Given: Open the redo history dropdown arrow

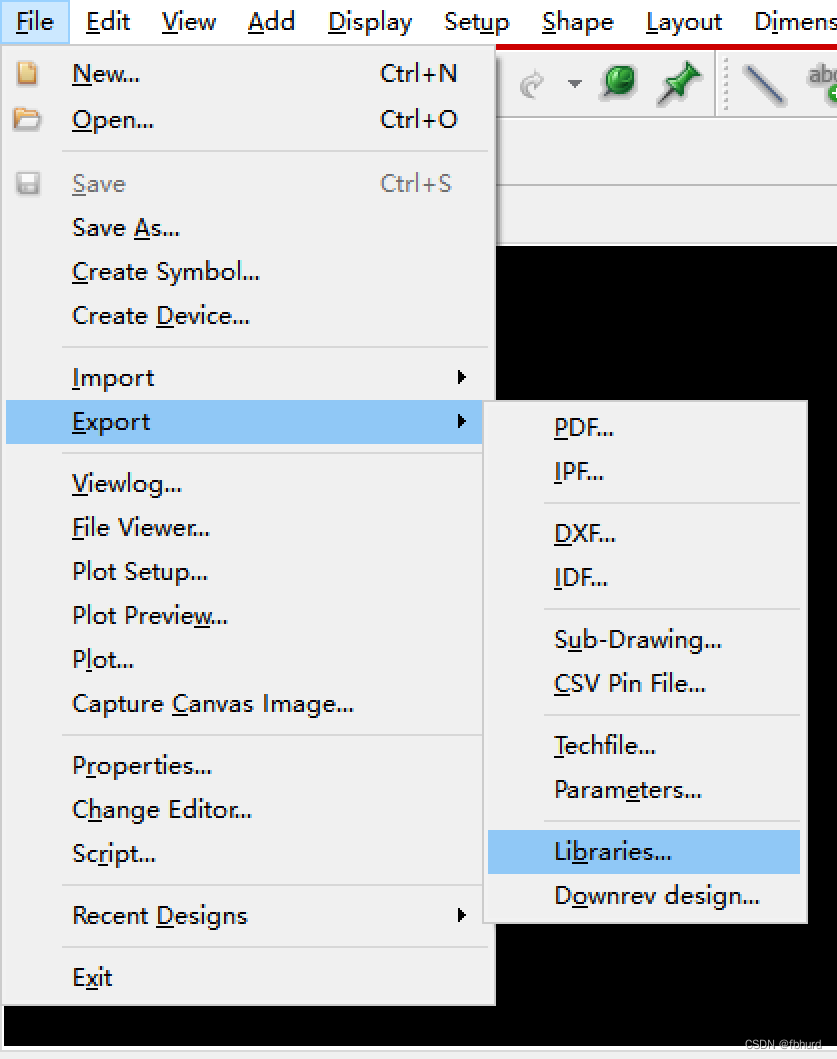Looking at the screenshot, I should pyautogui.click(x=574, y=84).
